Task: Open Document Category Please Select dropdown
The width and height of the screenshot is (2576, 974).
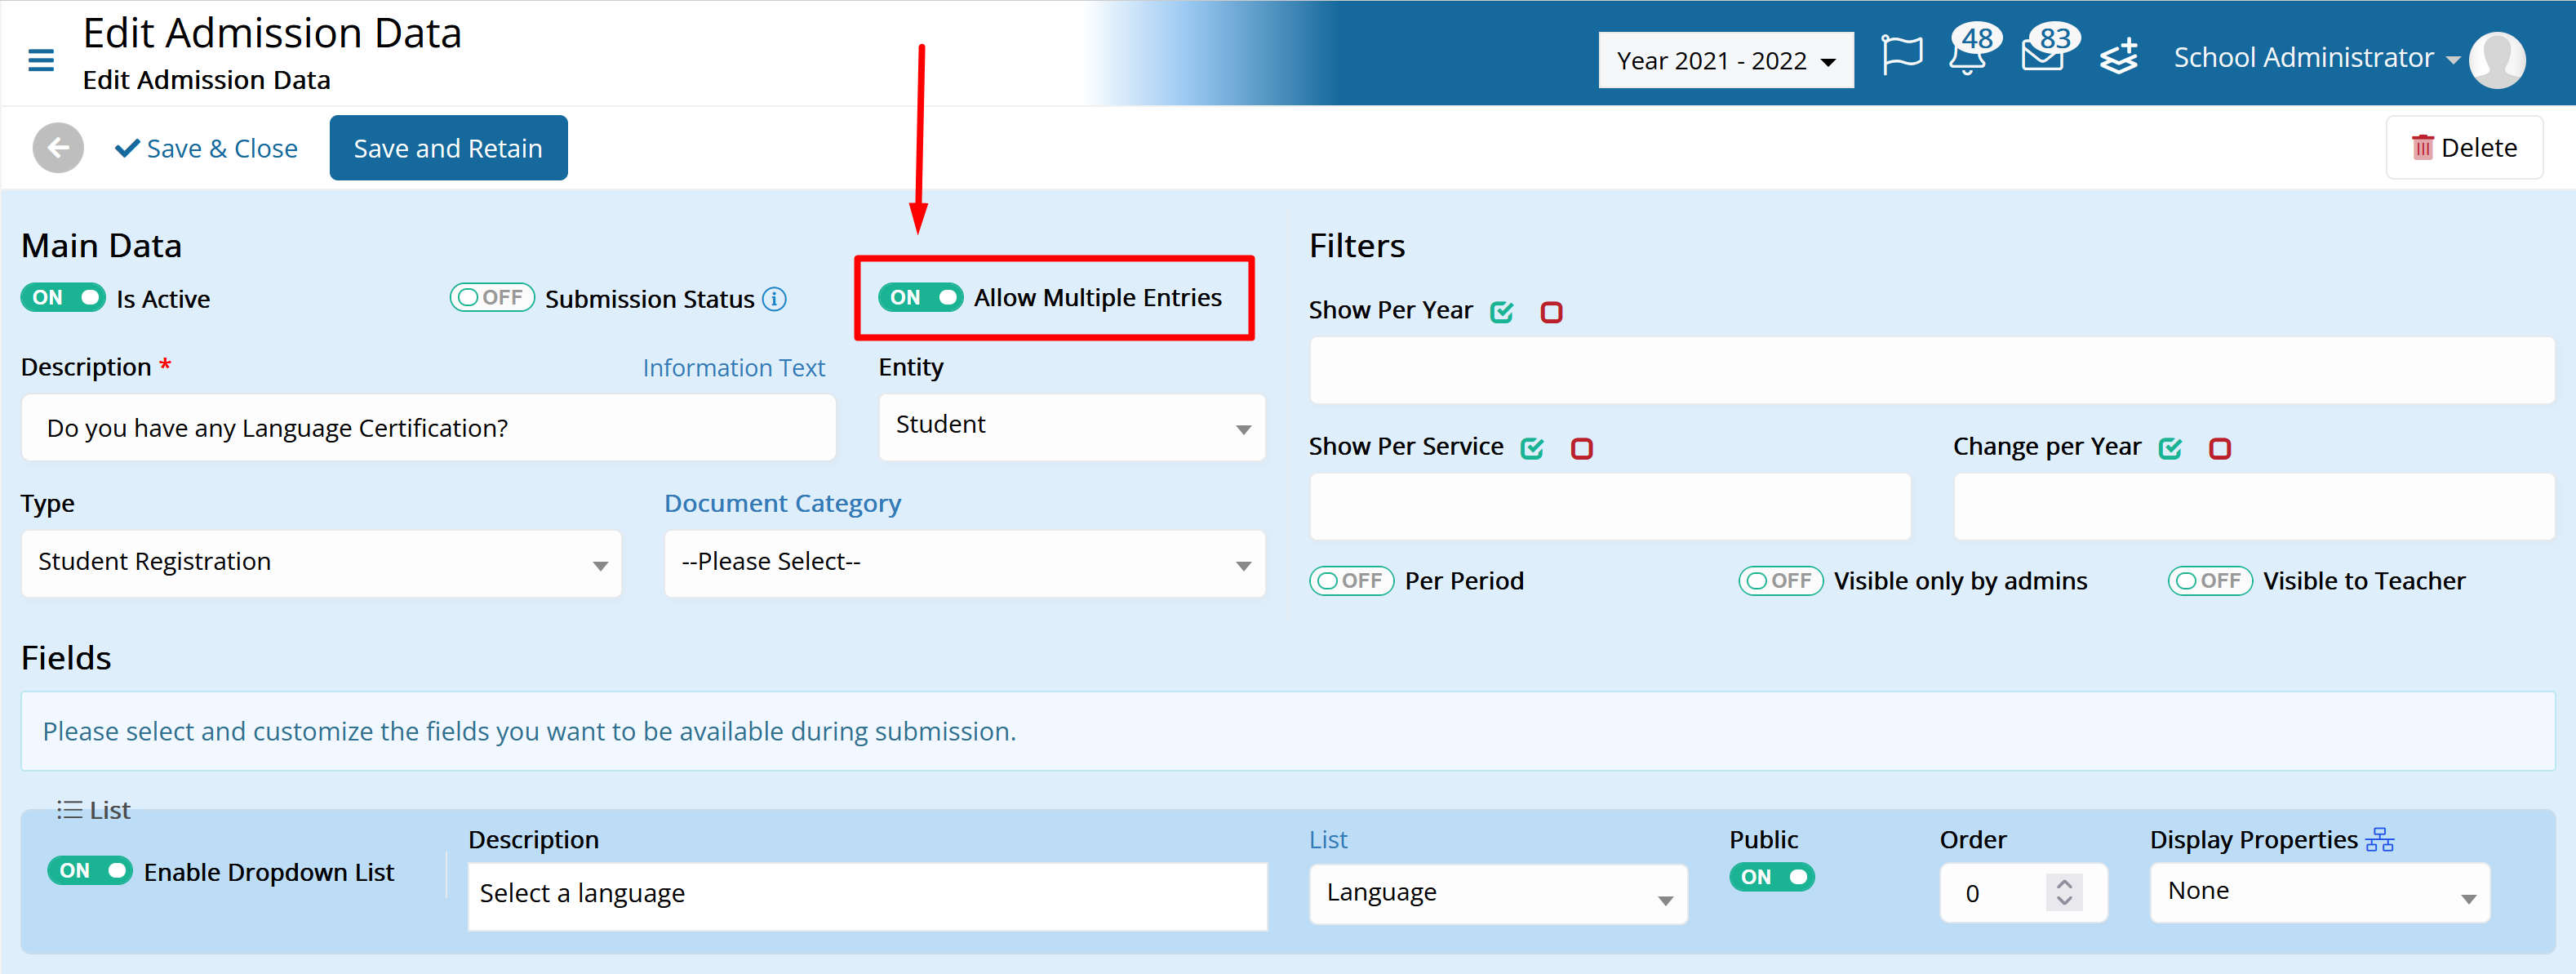Action: [964, 564]
